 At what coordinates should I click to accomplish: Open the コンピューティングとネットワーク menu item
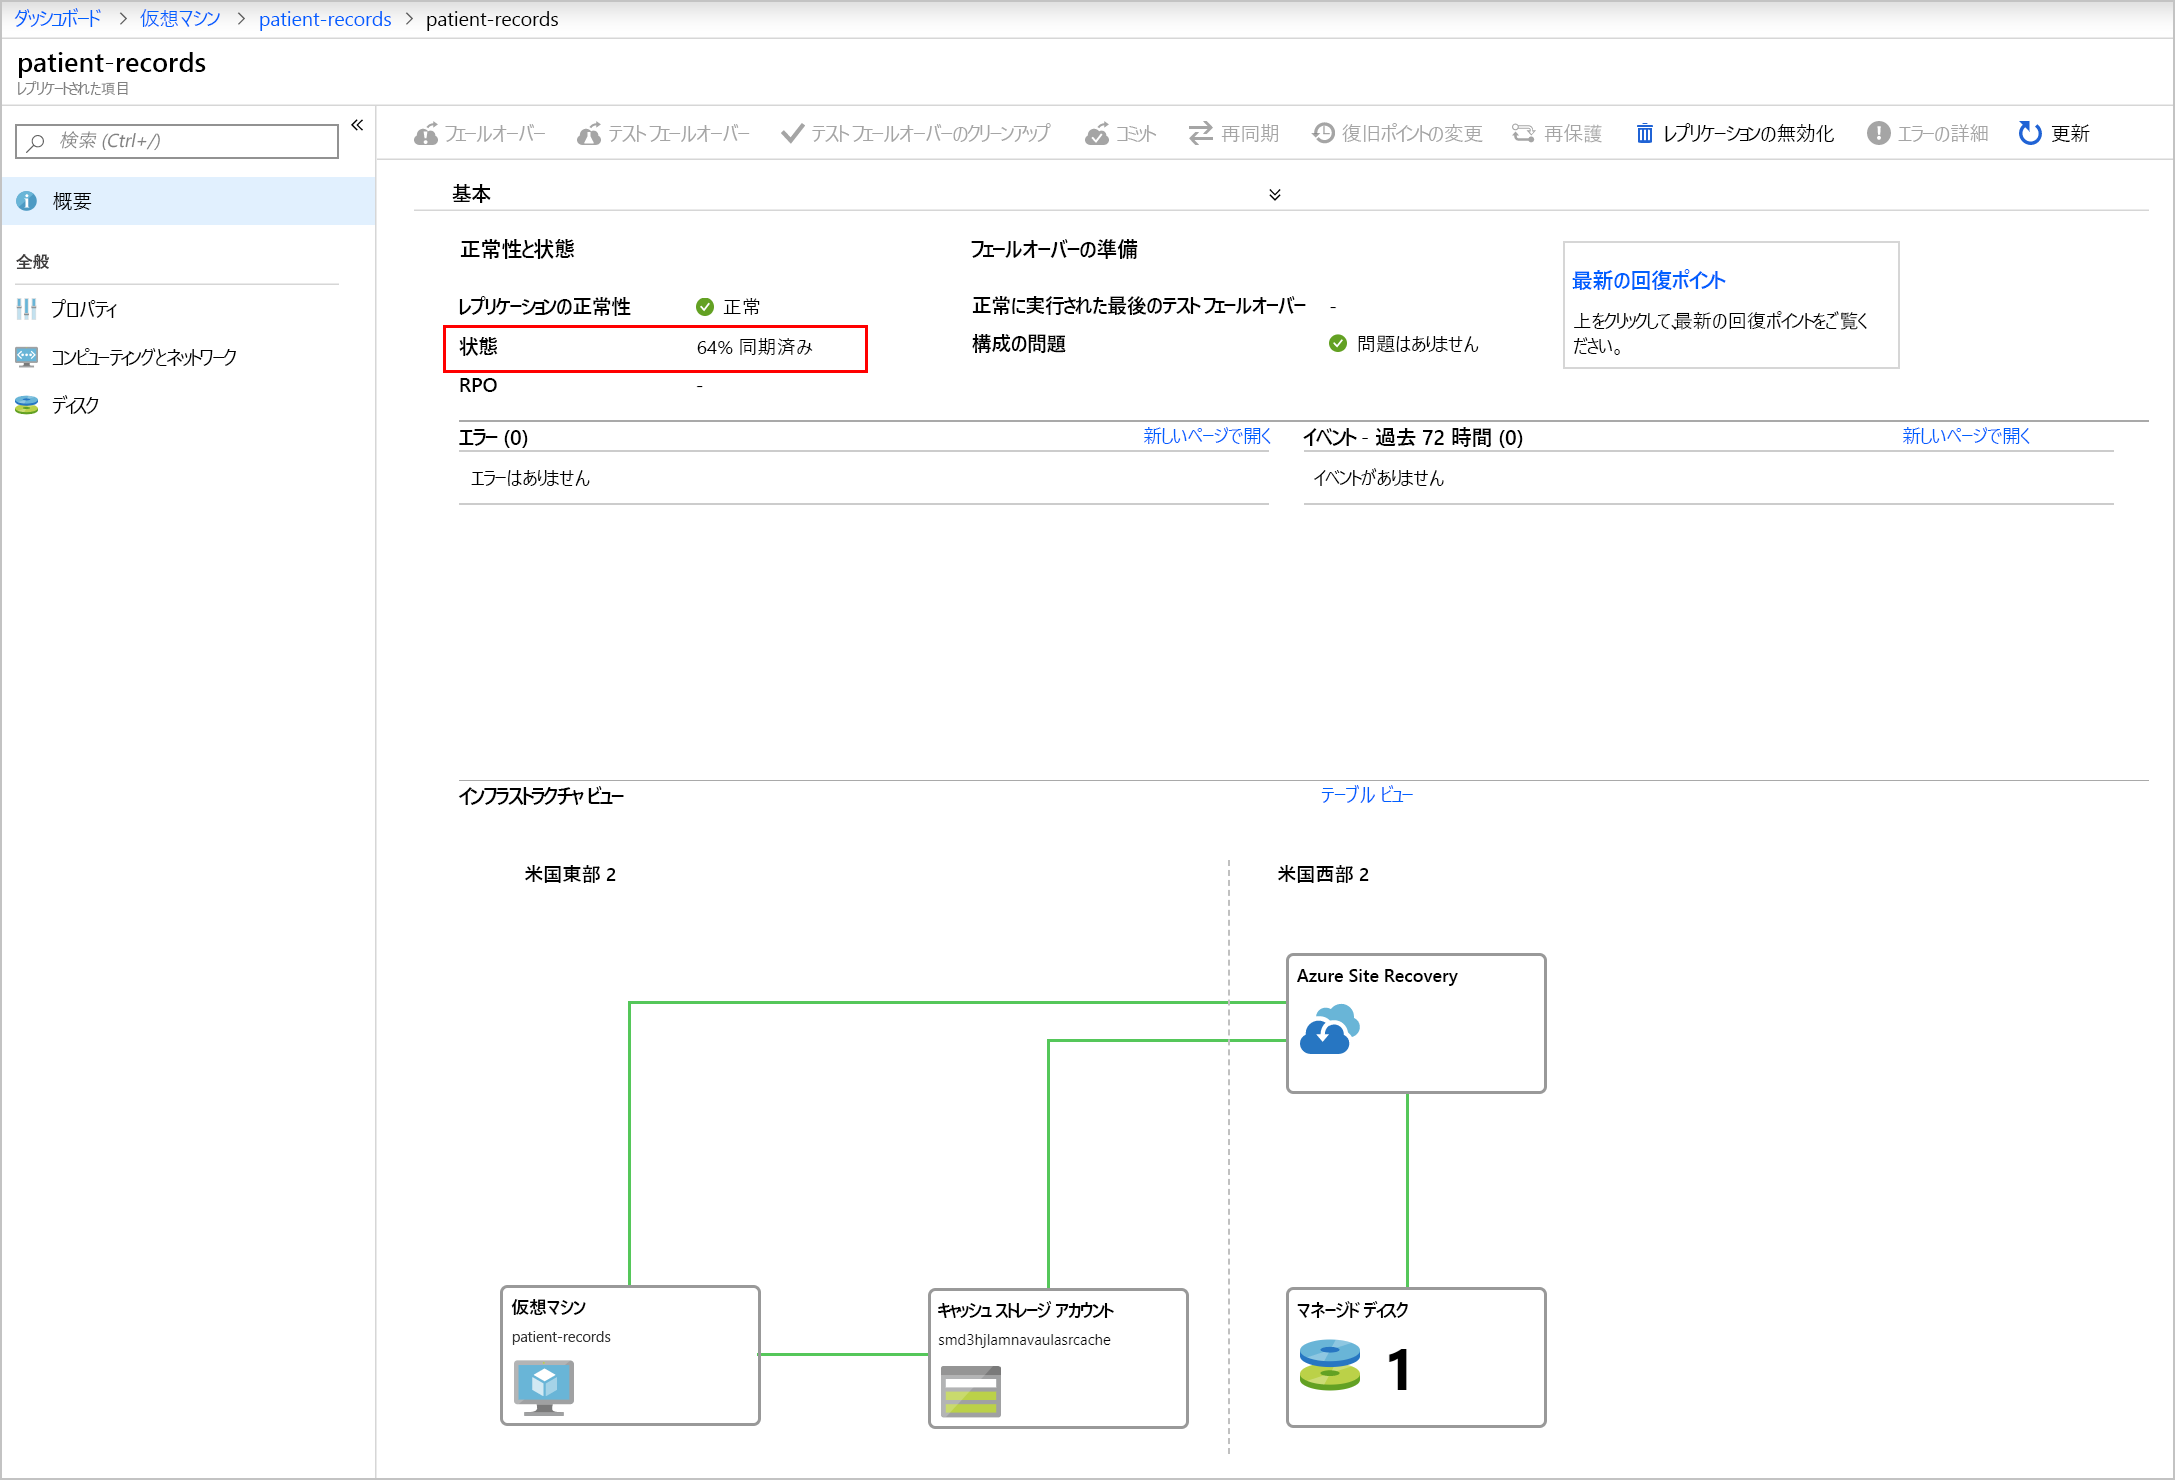point(188,357)
